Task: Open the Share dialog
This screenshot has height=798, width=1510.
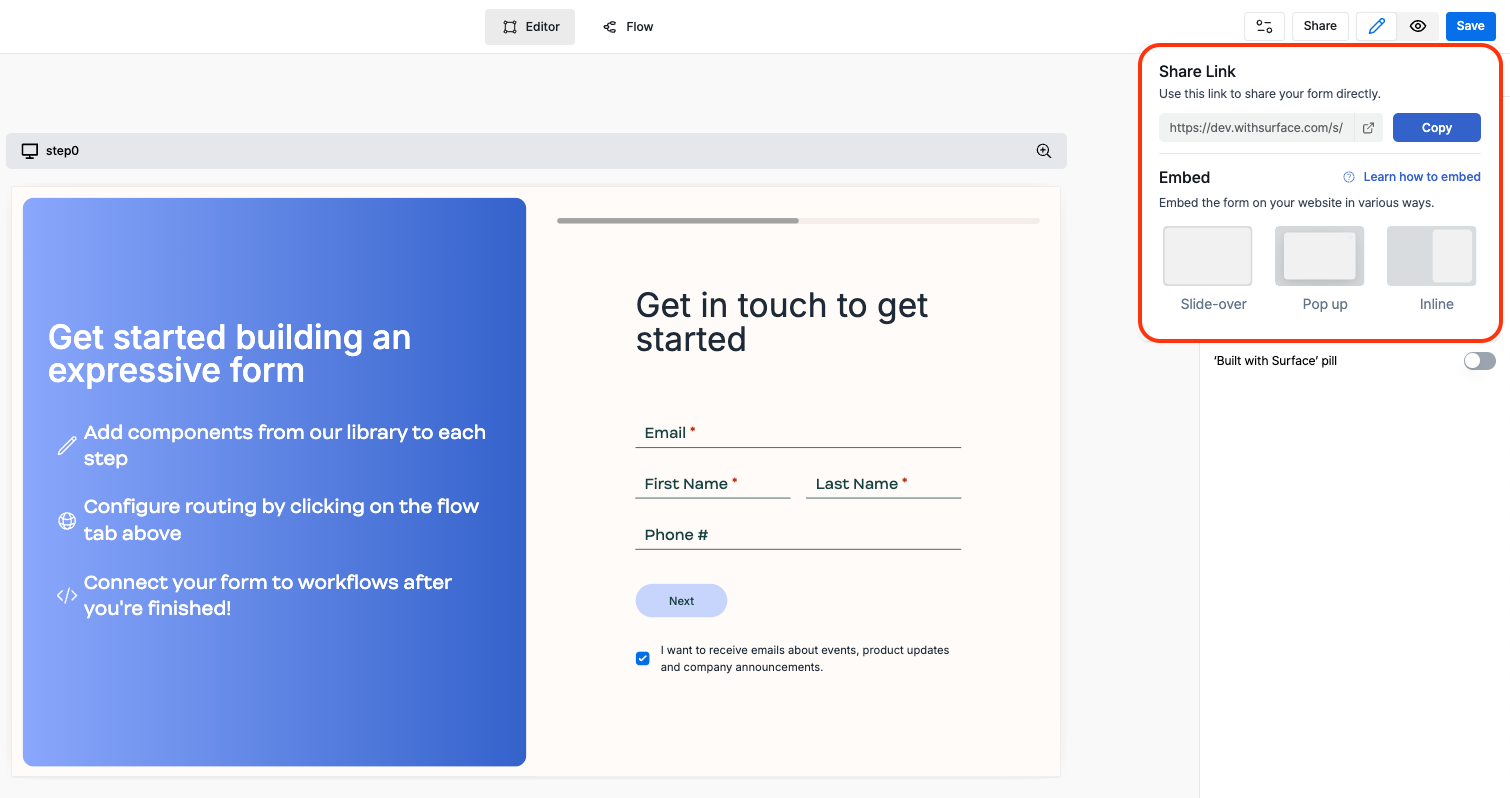Action: tap(1319, 26)
